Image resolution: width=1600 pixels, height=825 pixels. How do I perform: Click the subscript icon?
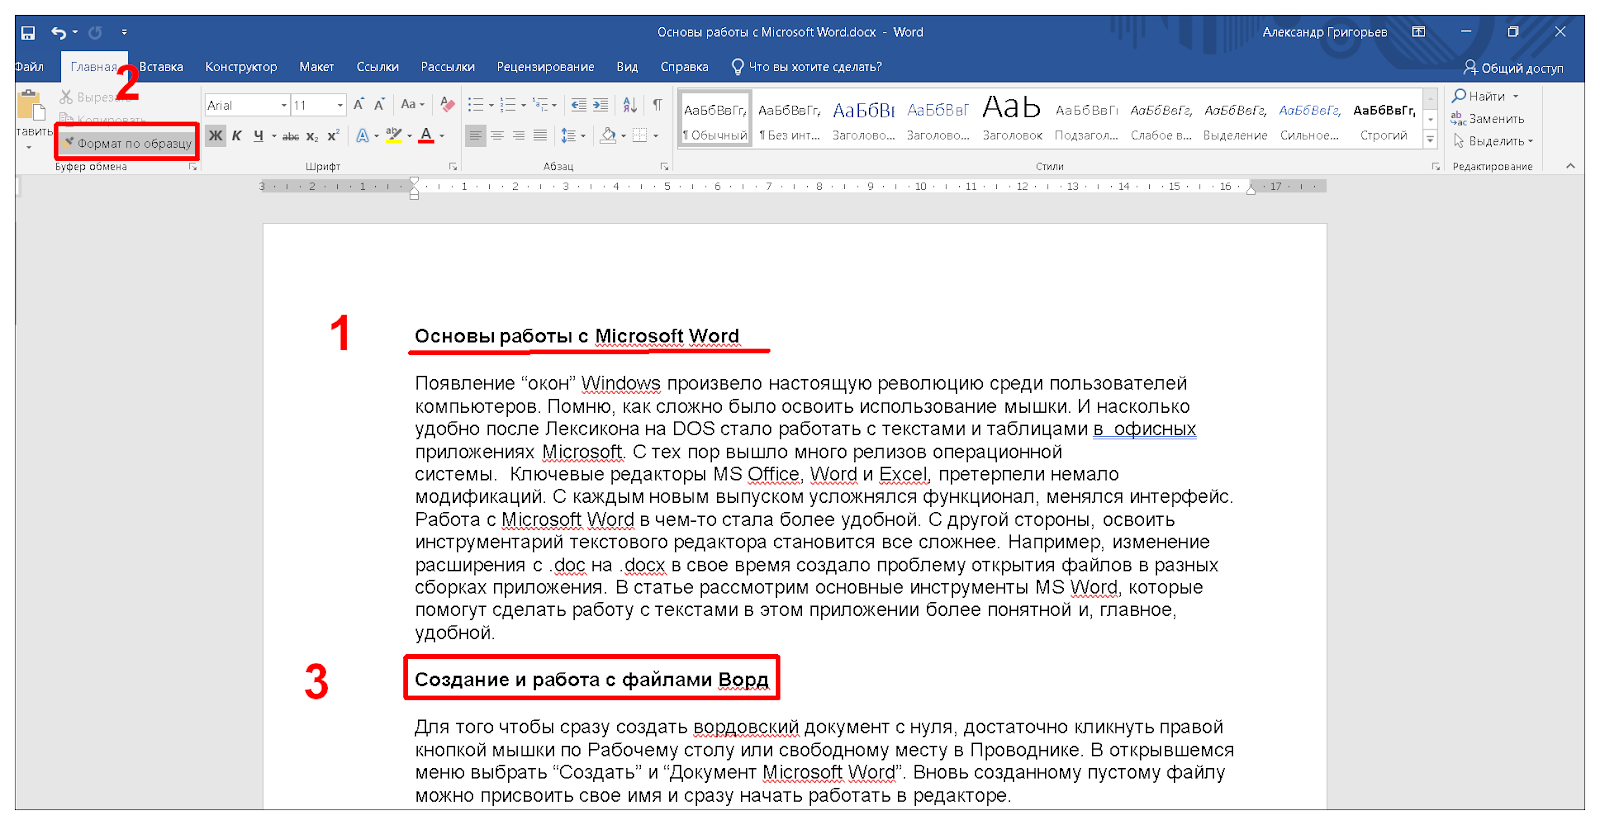(x=312, y=136)
